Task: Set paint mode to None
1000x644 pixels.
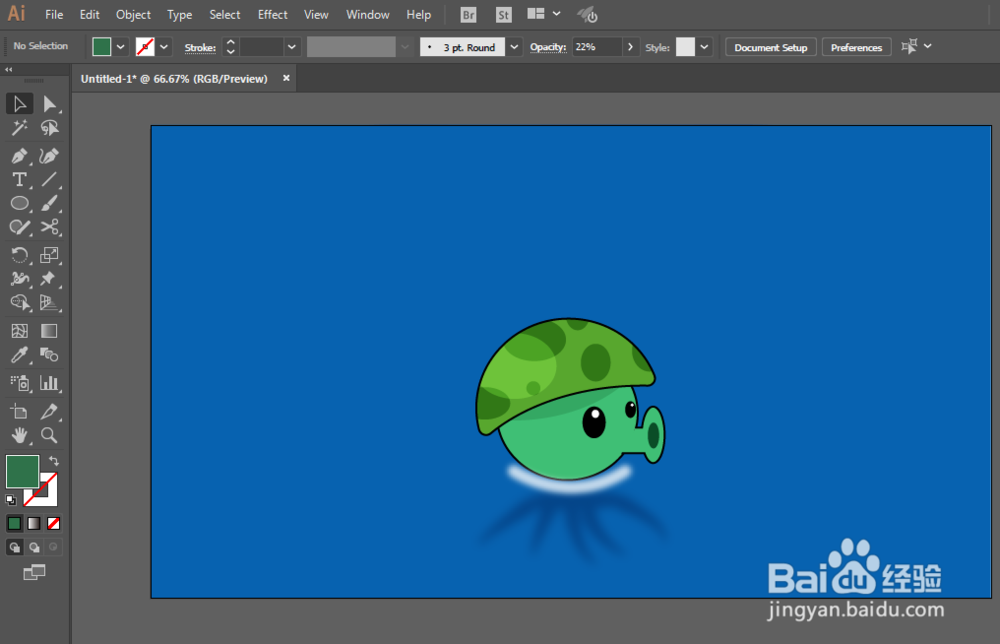Action: click(54, 523)
